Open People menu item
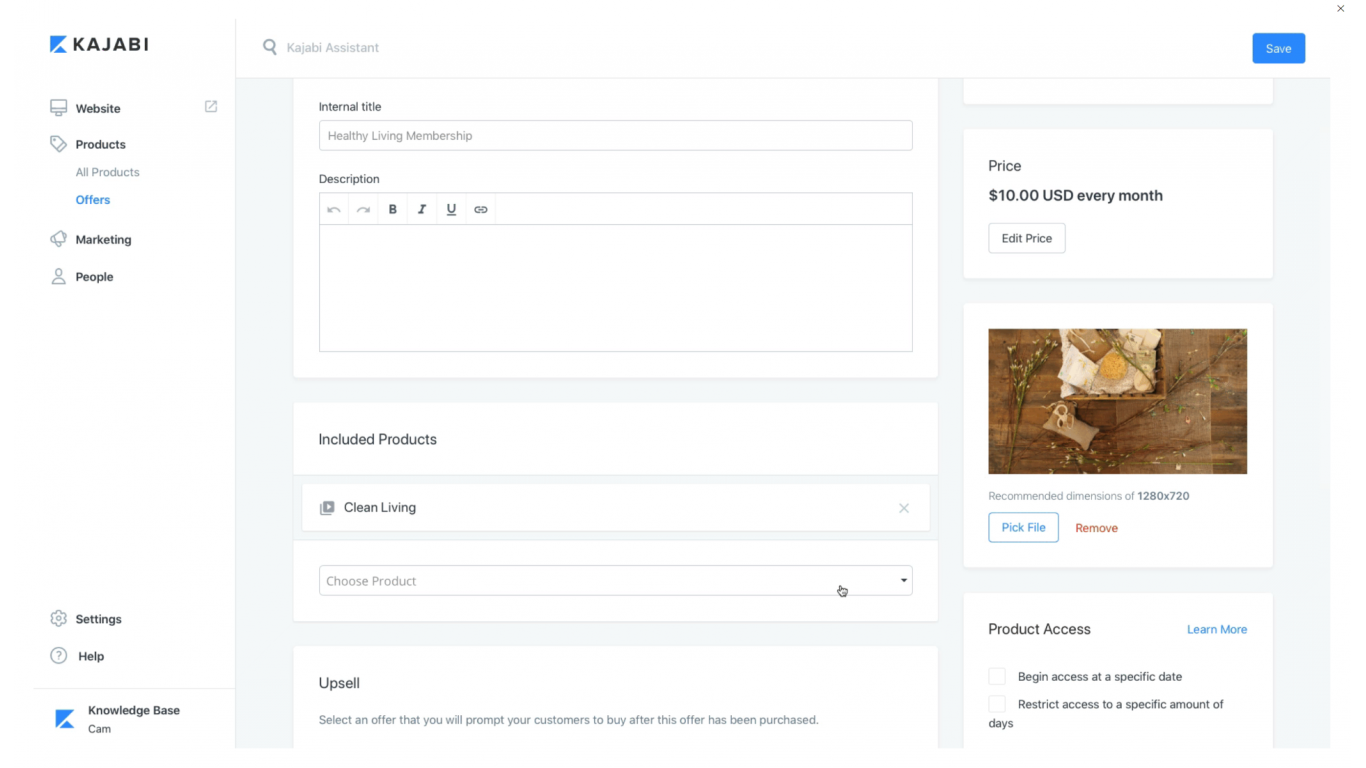 tap(94, 277)
